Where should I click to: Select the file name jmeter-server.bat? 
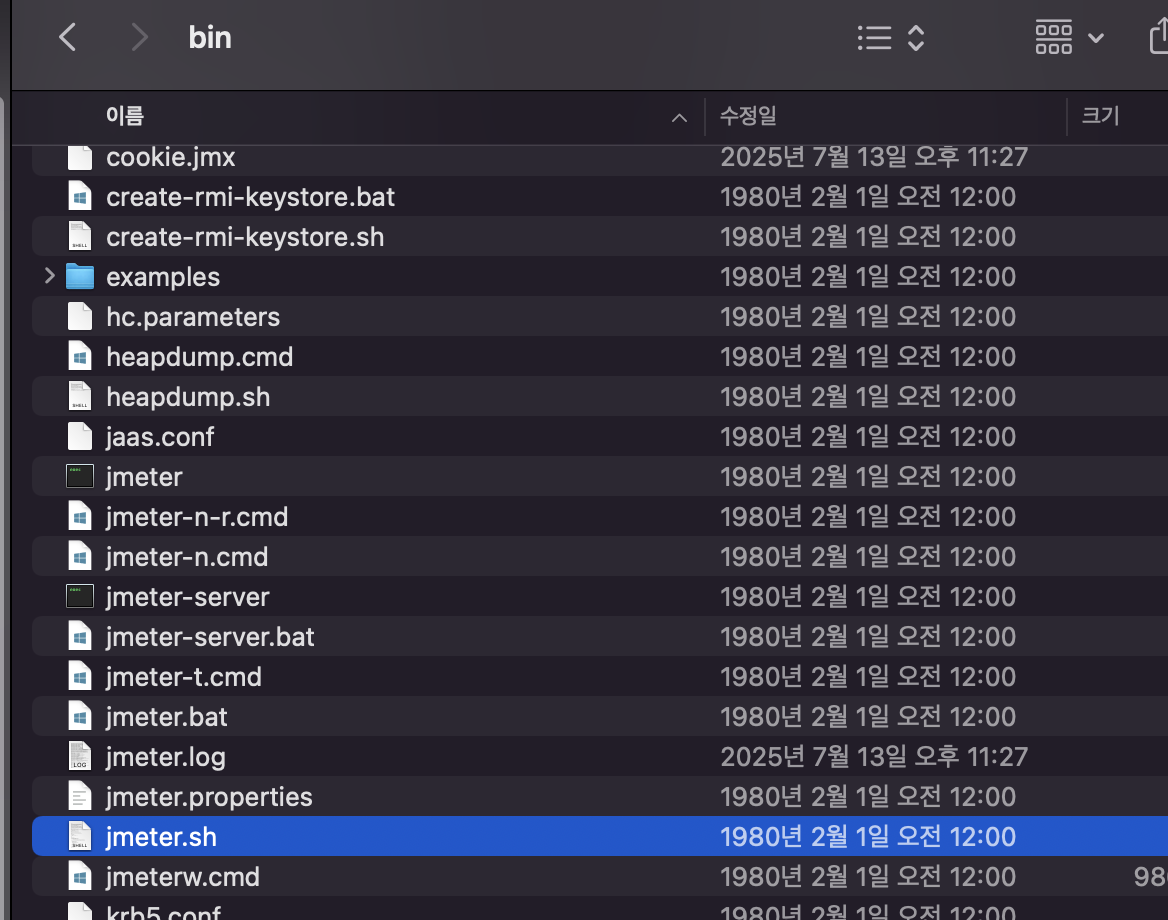click(210, 637)
